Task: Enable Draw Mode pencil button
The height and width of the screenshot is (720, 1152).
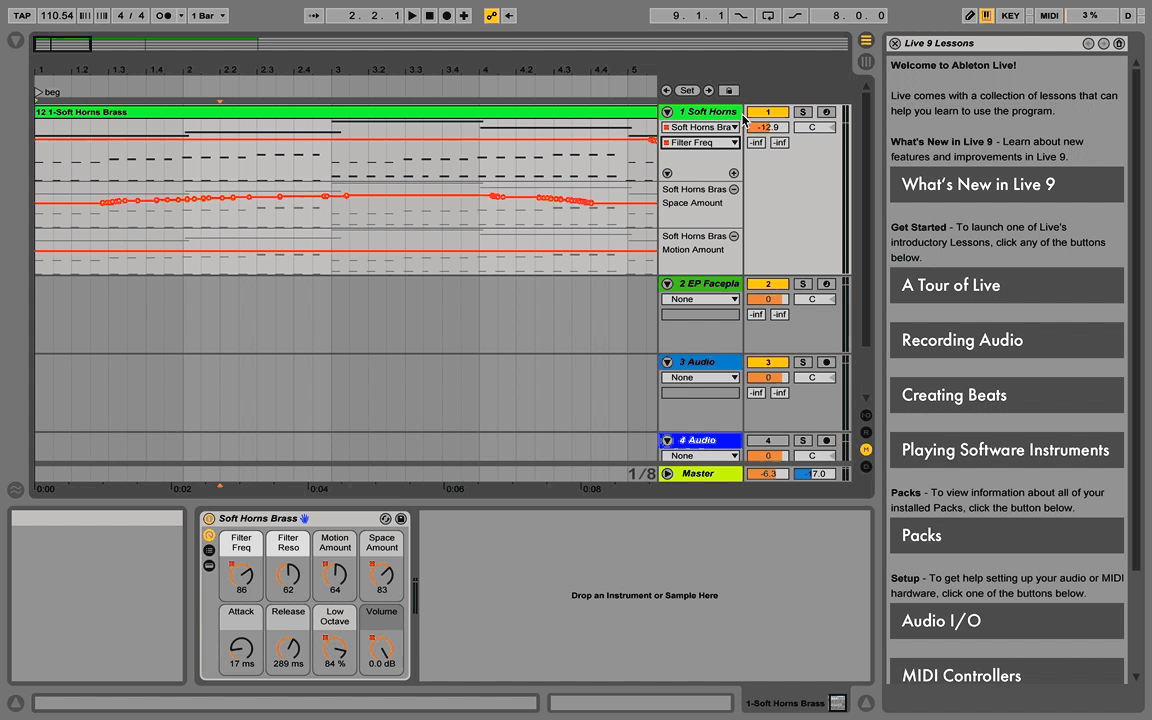Action: click(x=970, y=15)
